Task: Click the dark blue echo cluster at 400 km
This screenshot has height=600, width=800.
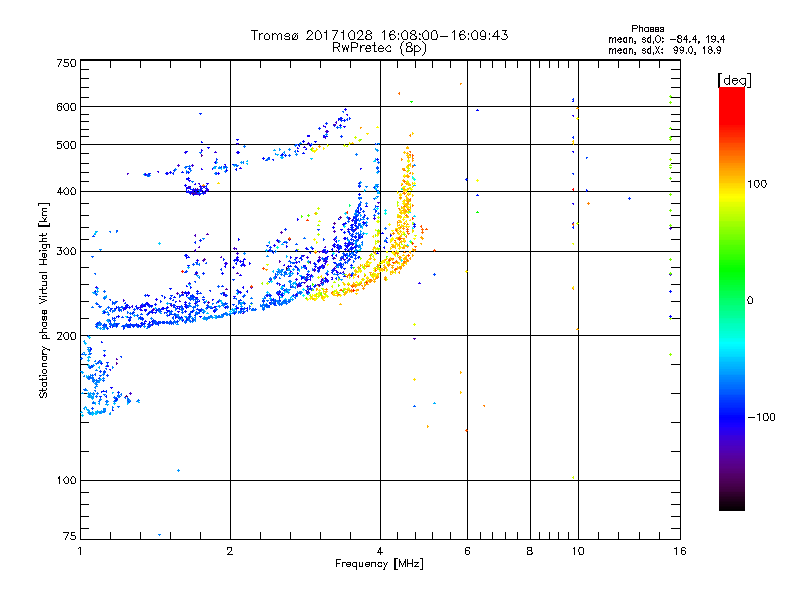Action: pyautogui.click(x=197, y=191)
